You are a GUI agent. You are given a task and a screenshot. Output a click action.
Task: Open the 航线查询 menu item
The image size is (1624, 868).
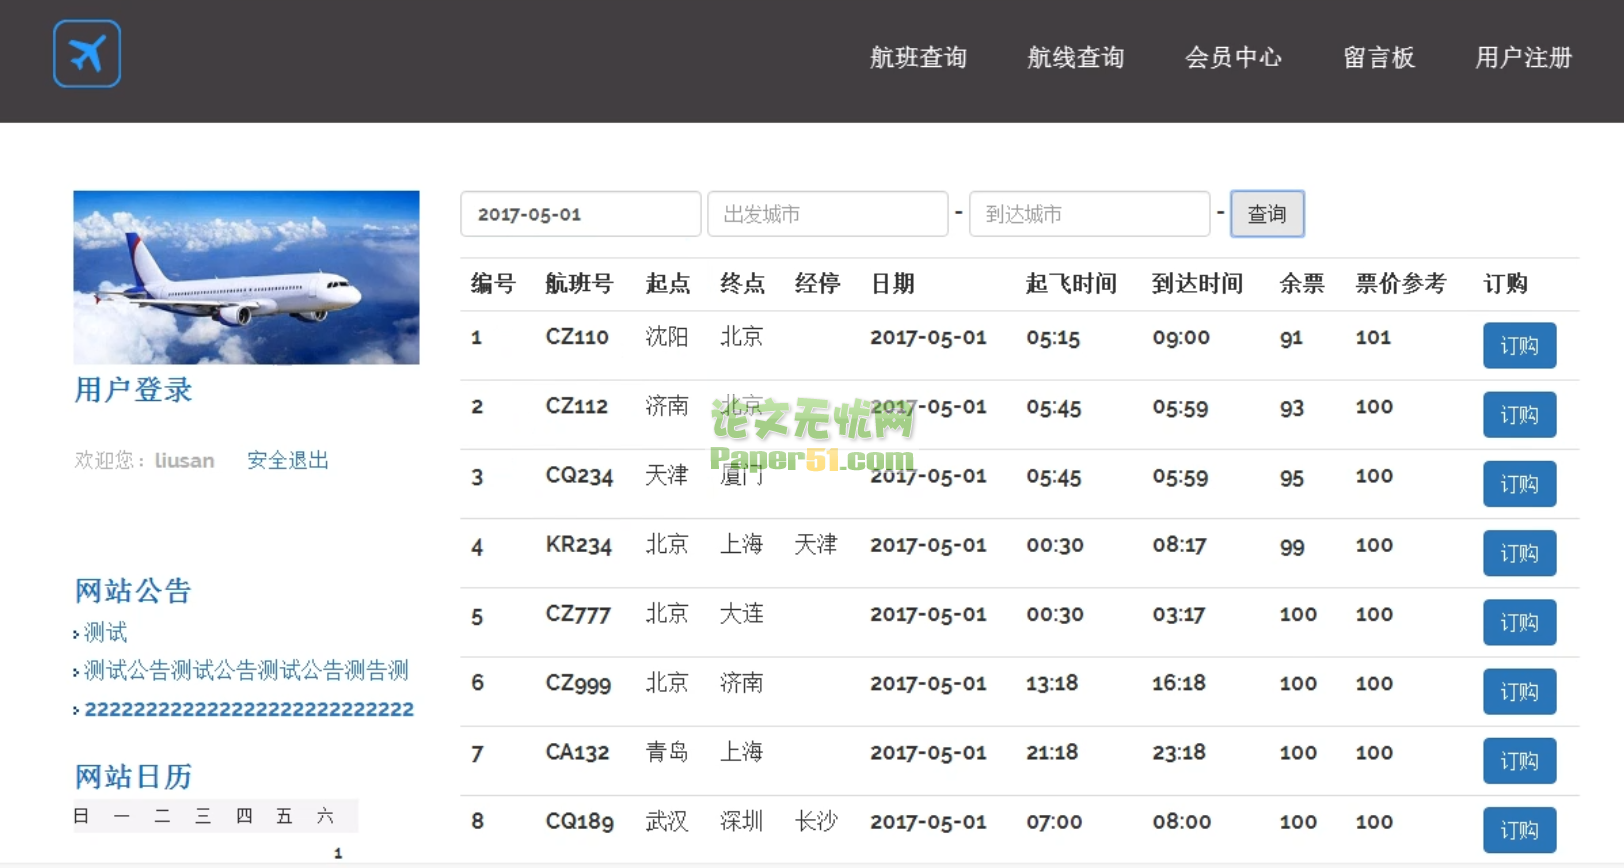coord(1076,58)
